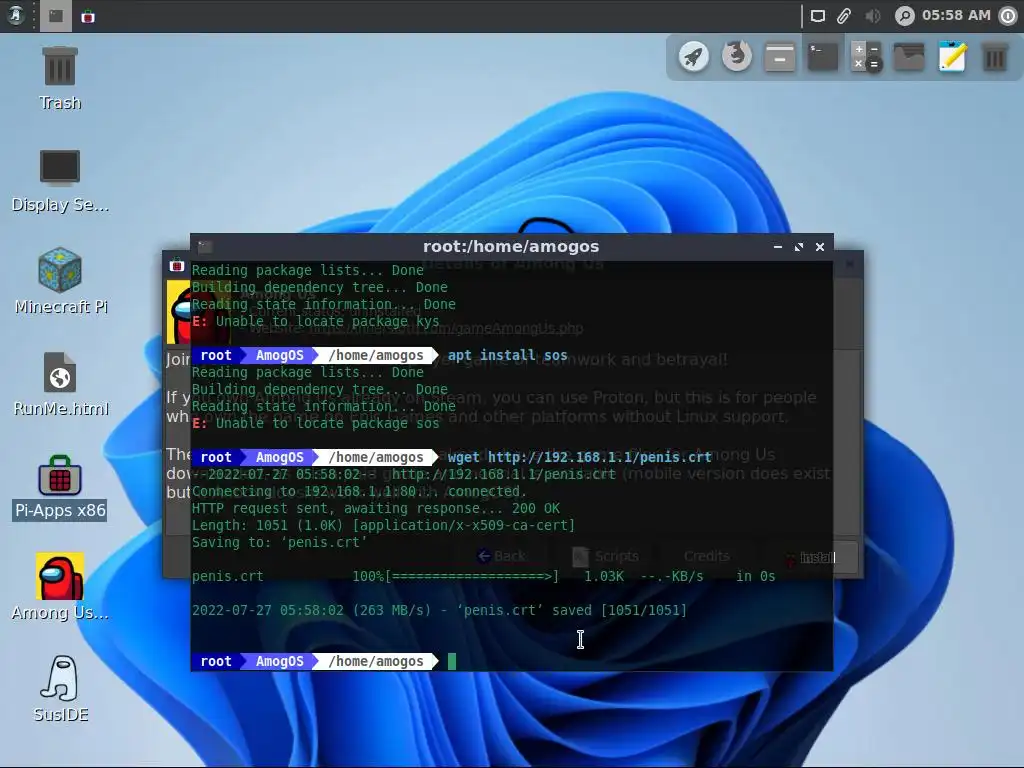Click the terminal title 'root:/home/amogos'
1024x768 pixels.
[511, 246]
